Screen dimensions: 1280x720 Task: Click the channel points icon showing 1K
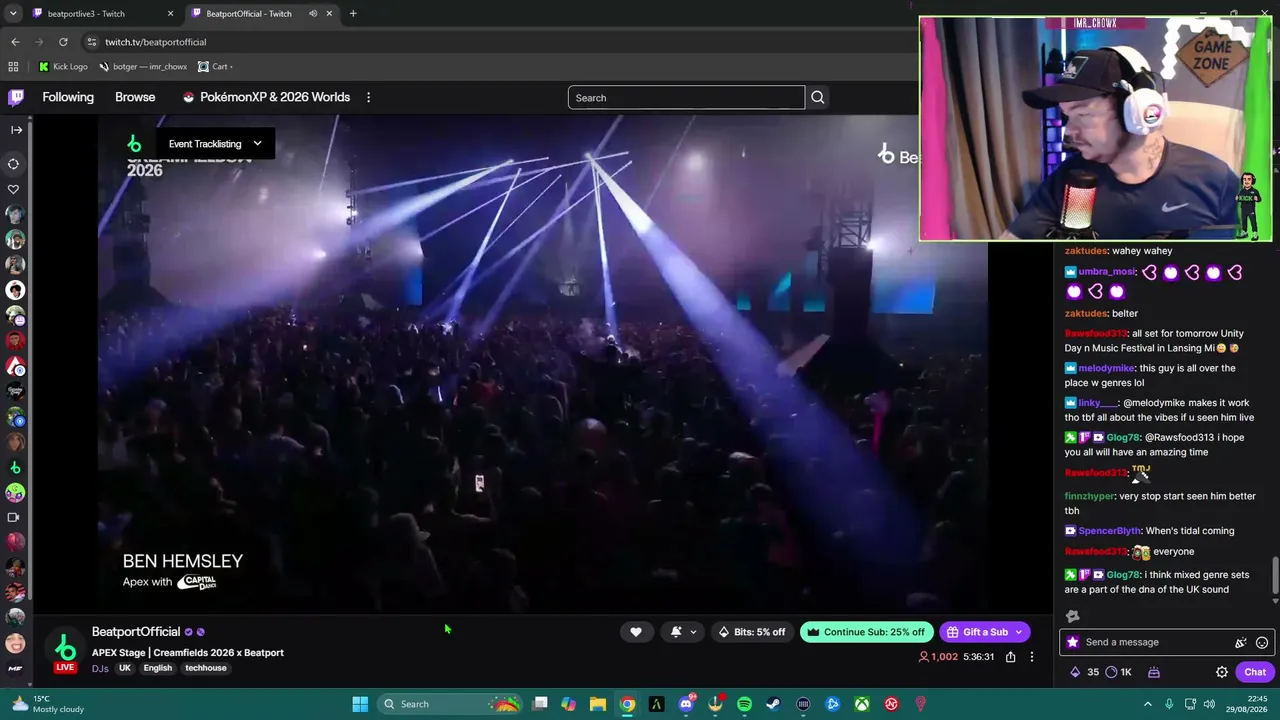[1118, 672]
